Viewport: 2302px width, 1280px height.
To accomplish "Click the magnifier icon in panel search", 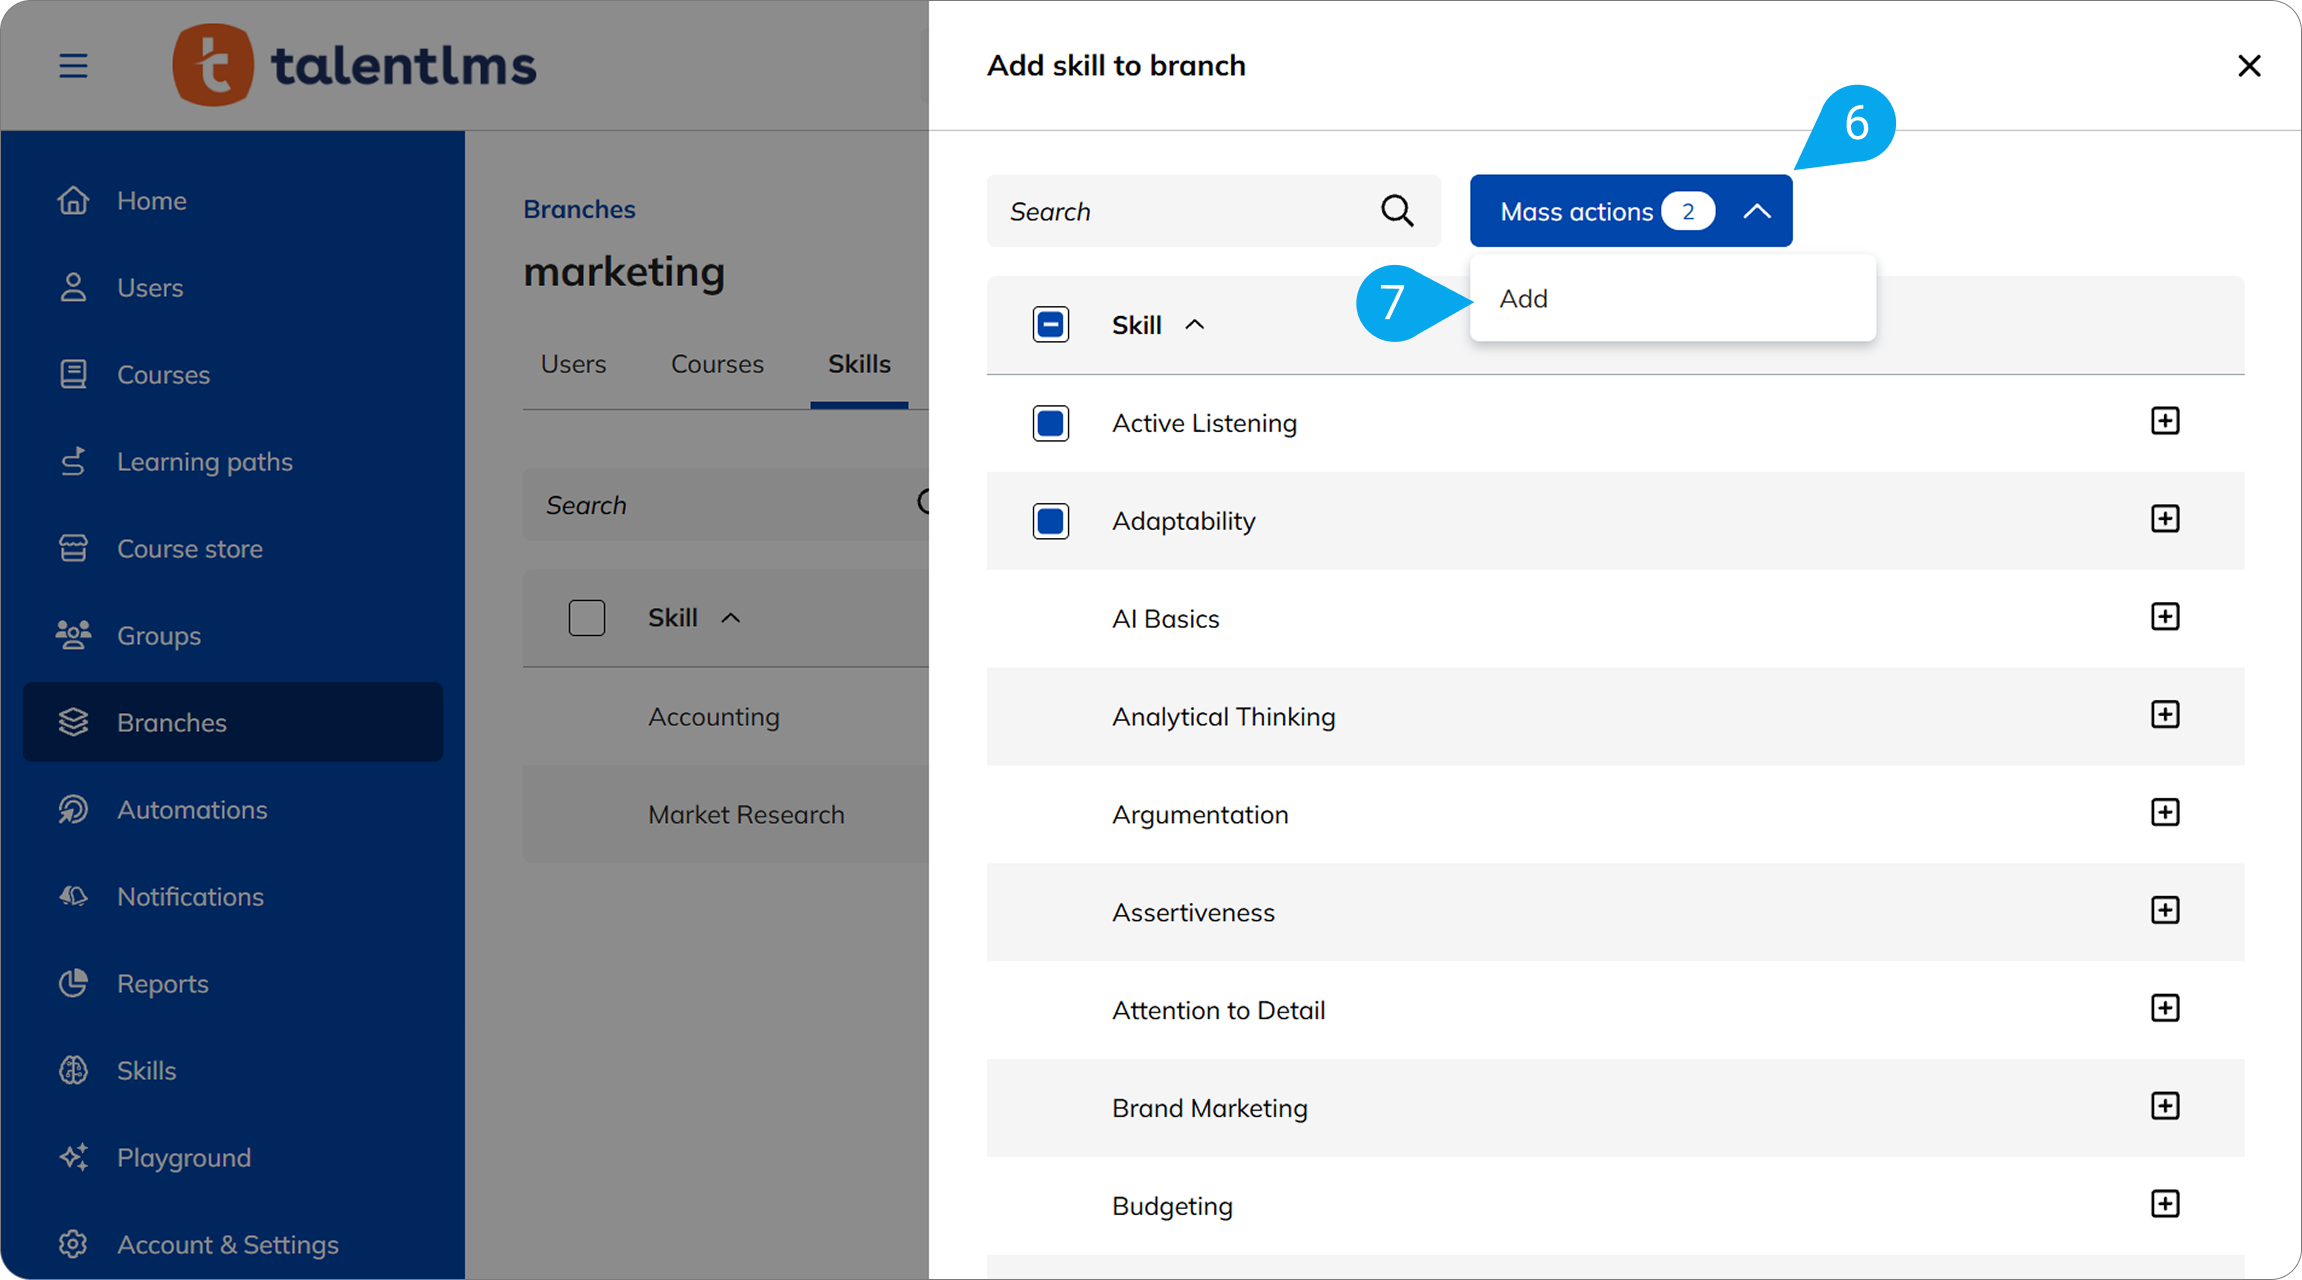I will 1397,211.
